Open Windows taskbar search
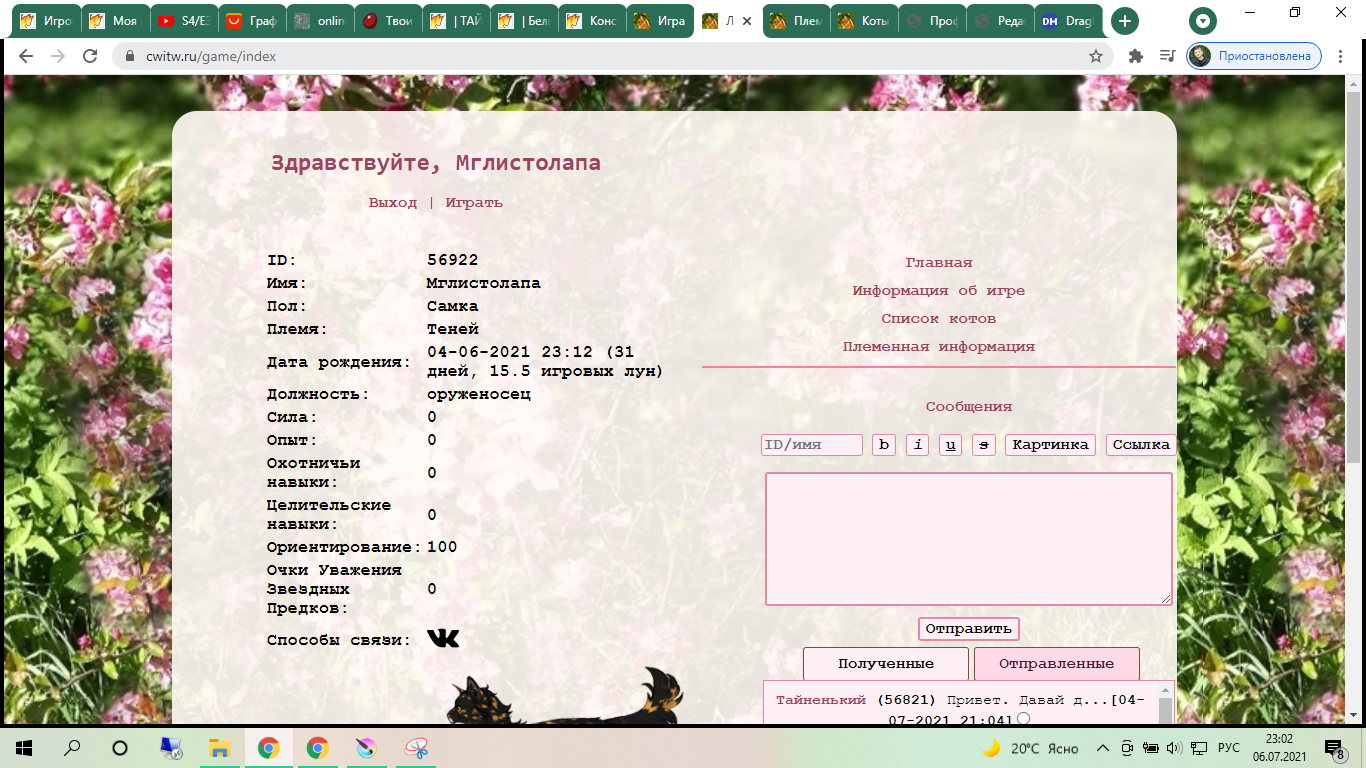 point(72,748)
